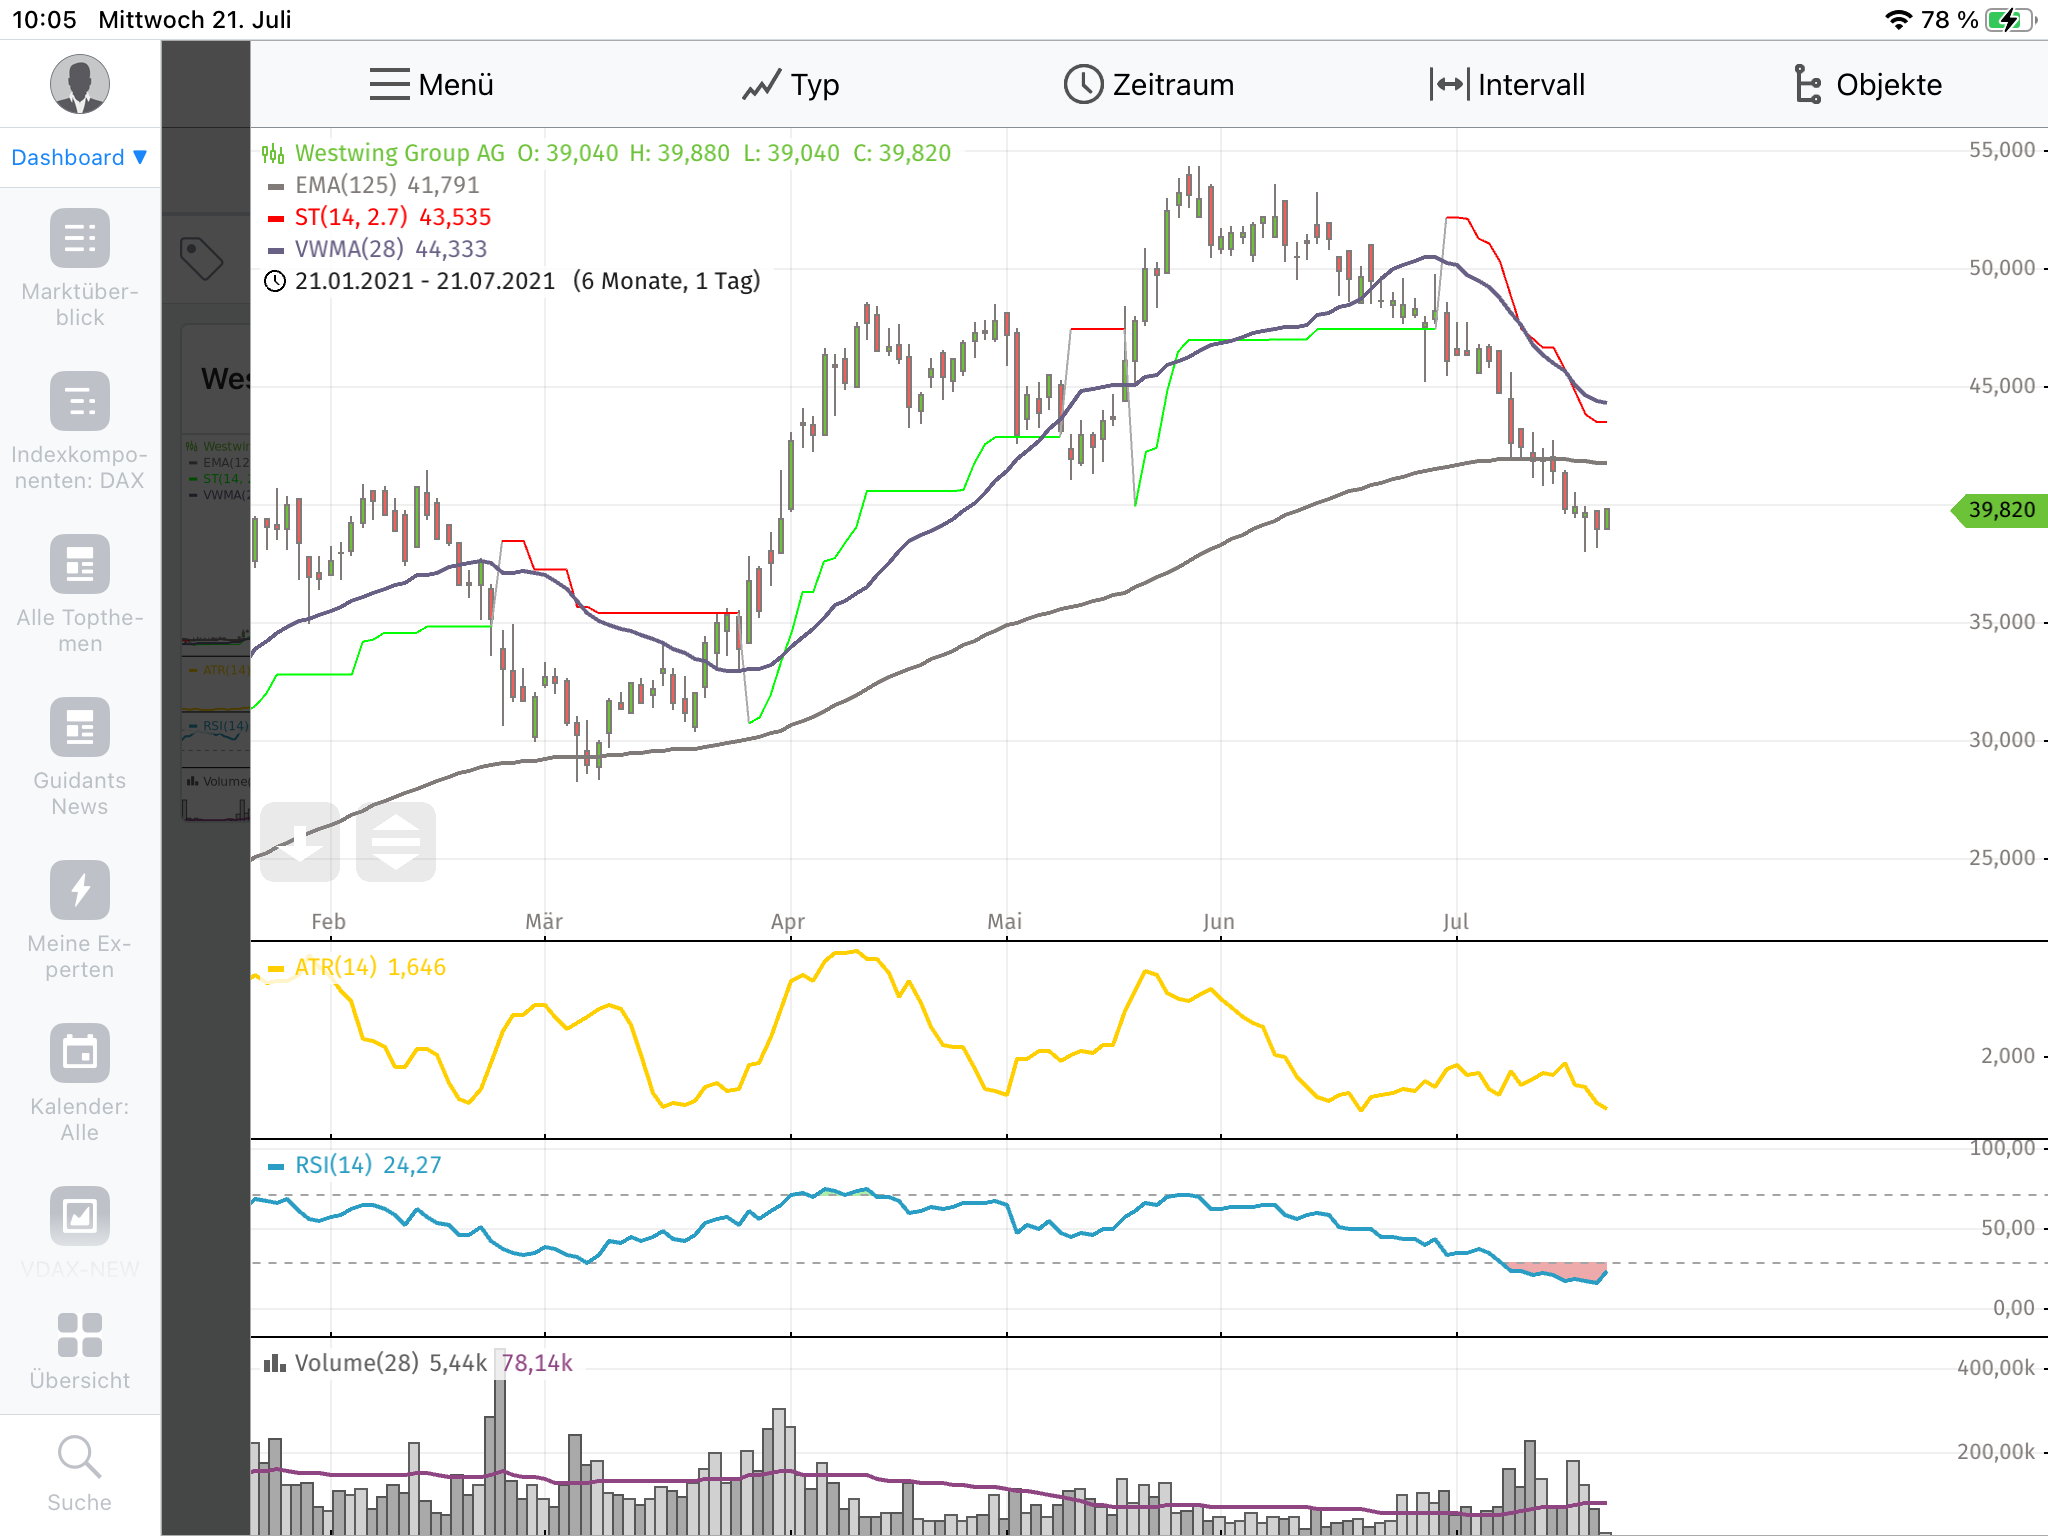Open Indexkomponenten DAX list

(79, 402)
